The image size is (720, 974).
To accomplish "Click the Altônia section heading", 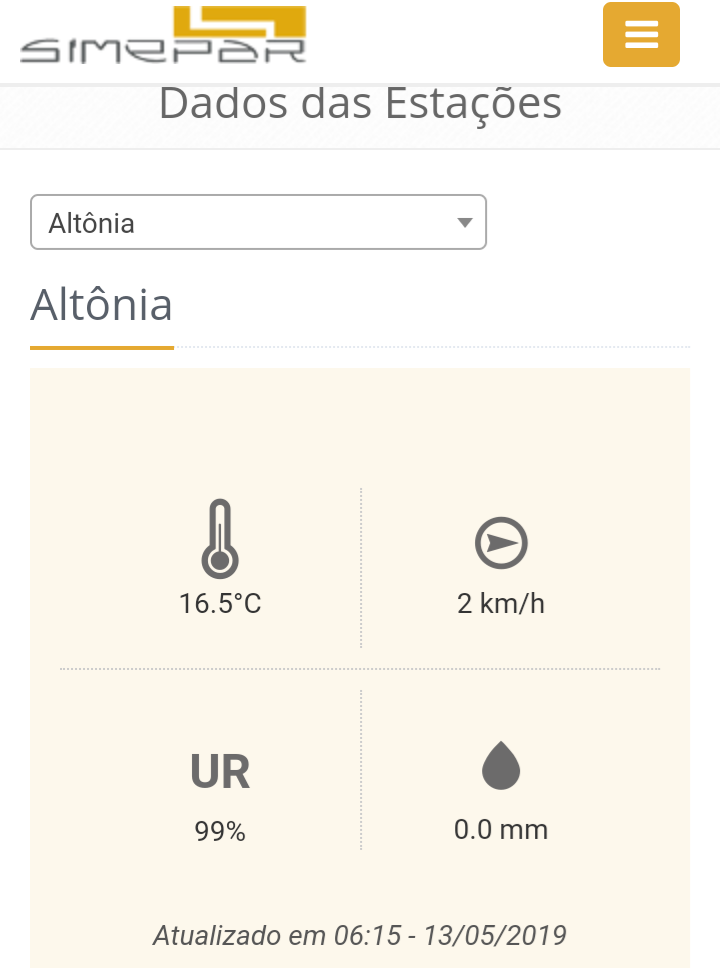I will click(x=101, y=305).
